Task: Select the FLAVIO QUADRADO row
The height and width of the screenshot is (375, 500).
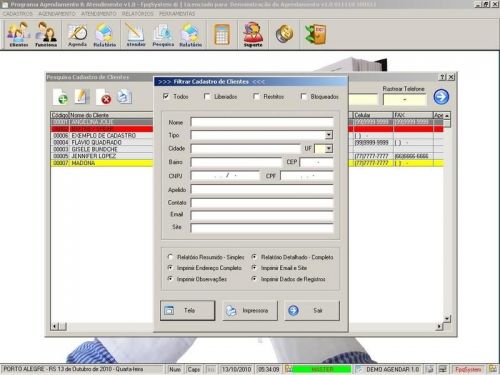Action: [x=102, y=142]
